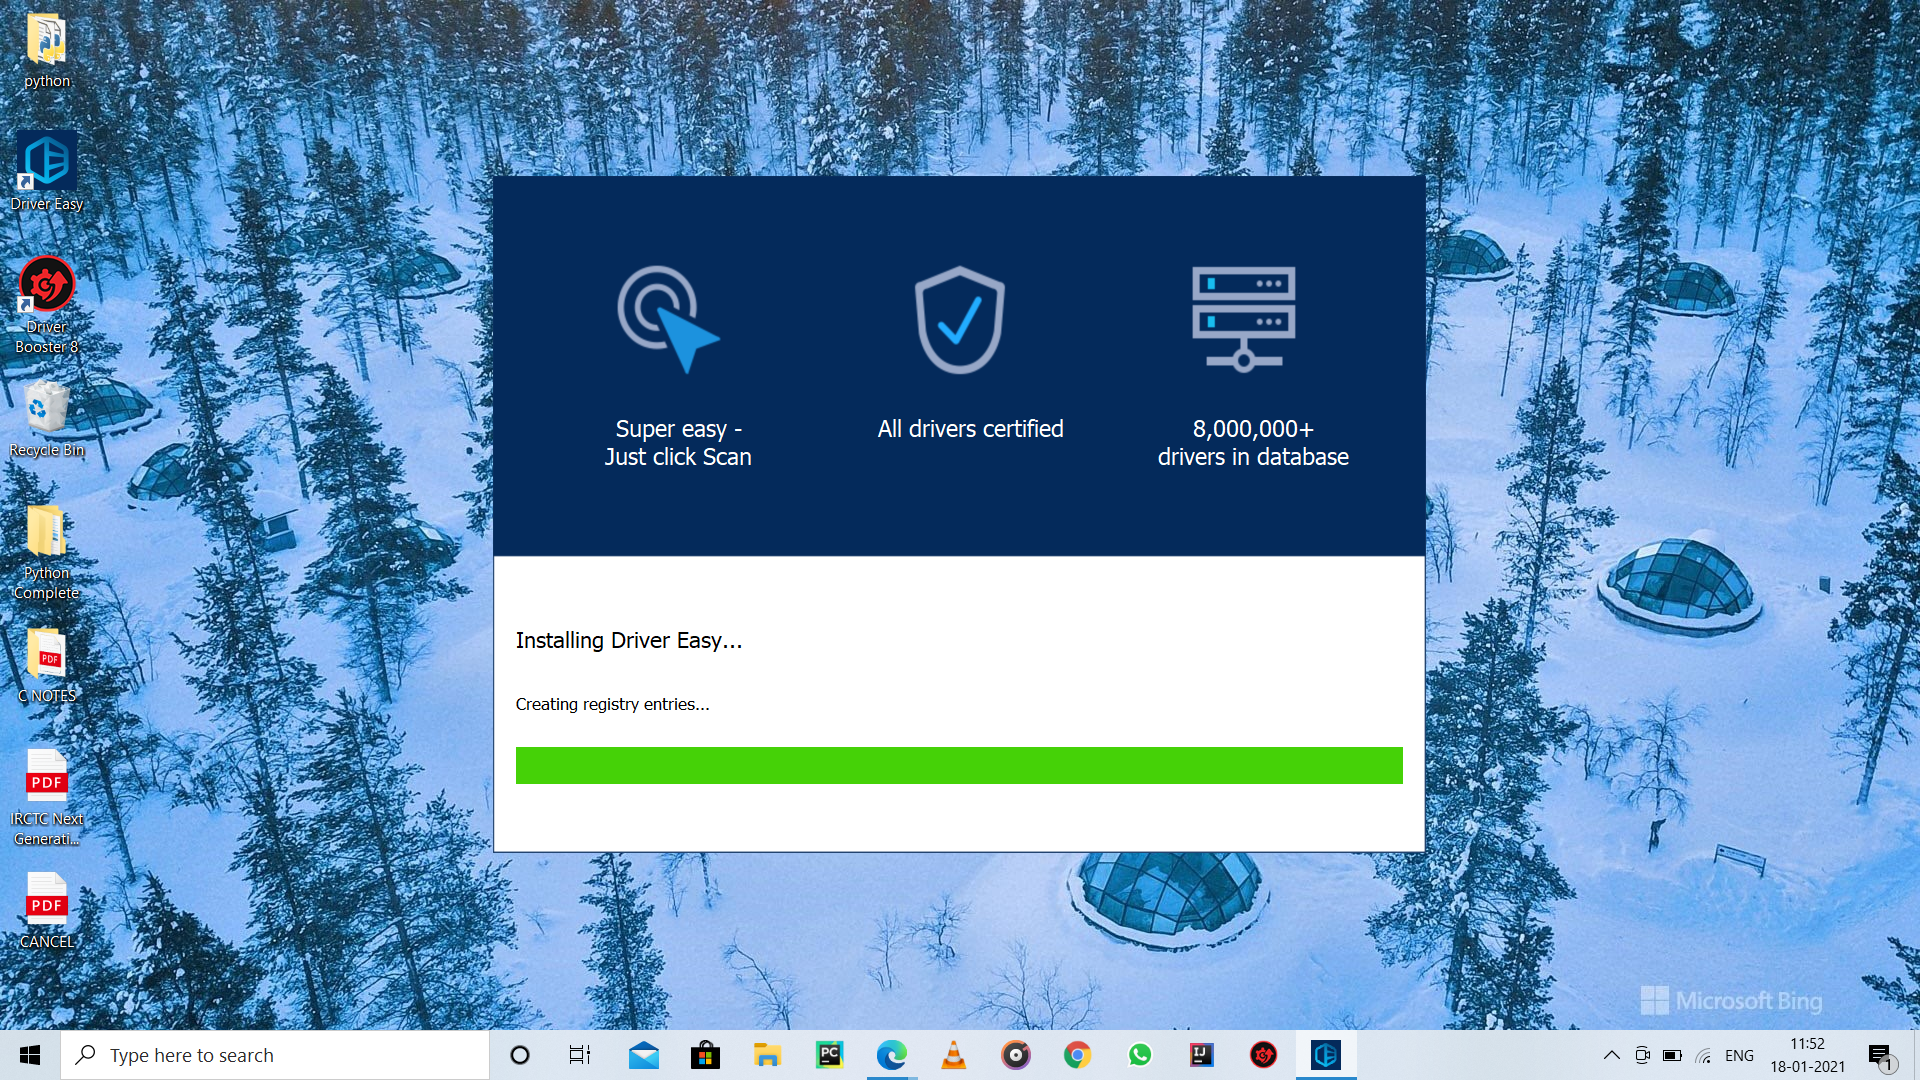Click the green installation progress bar

coord(959,765)
